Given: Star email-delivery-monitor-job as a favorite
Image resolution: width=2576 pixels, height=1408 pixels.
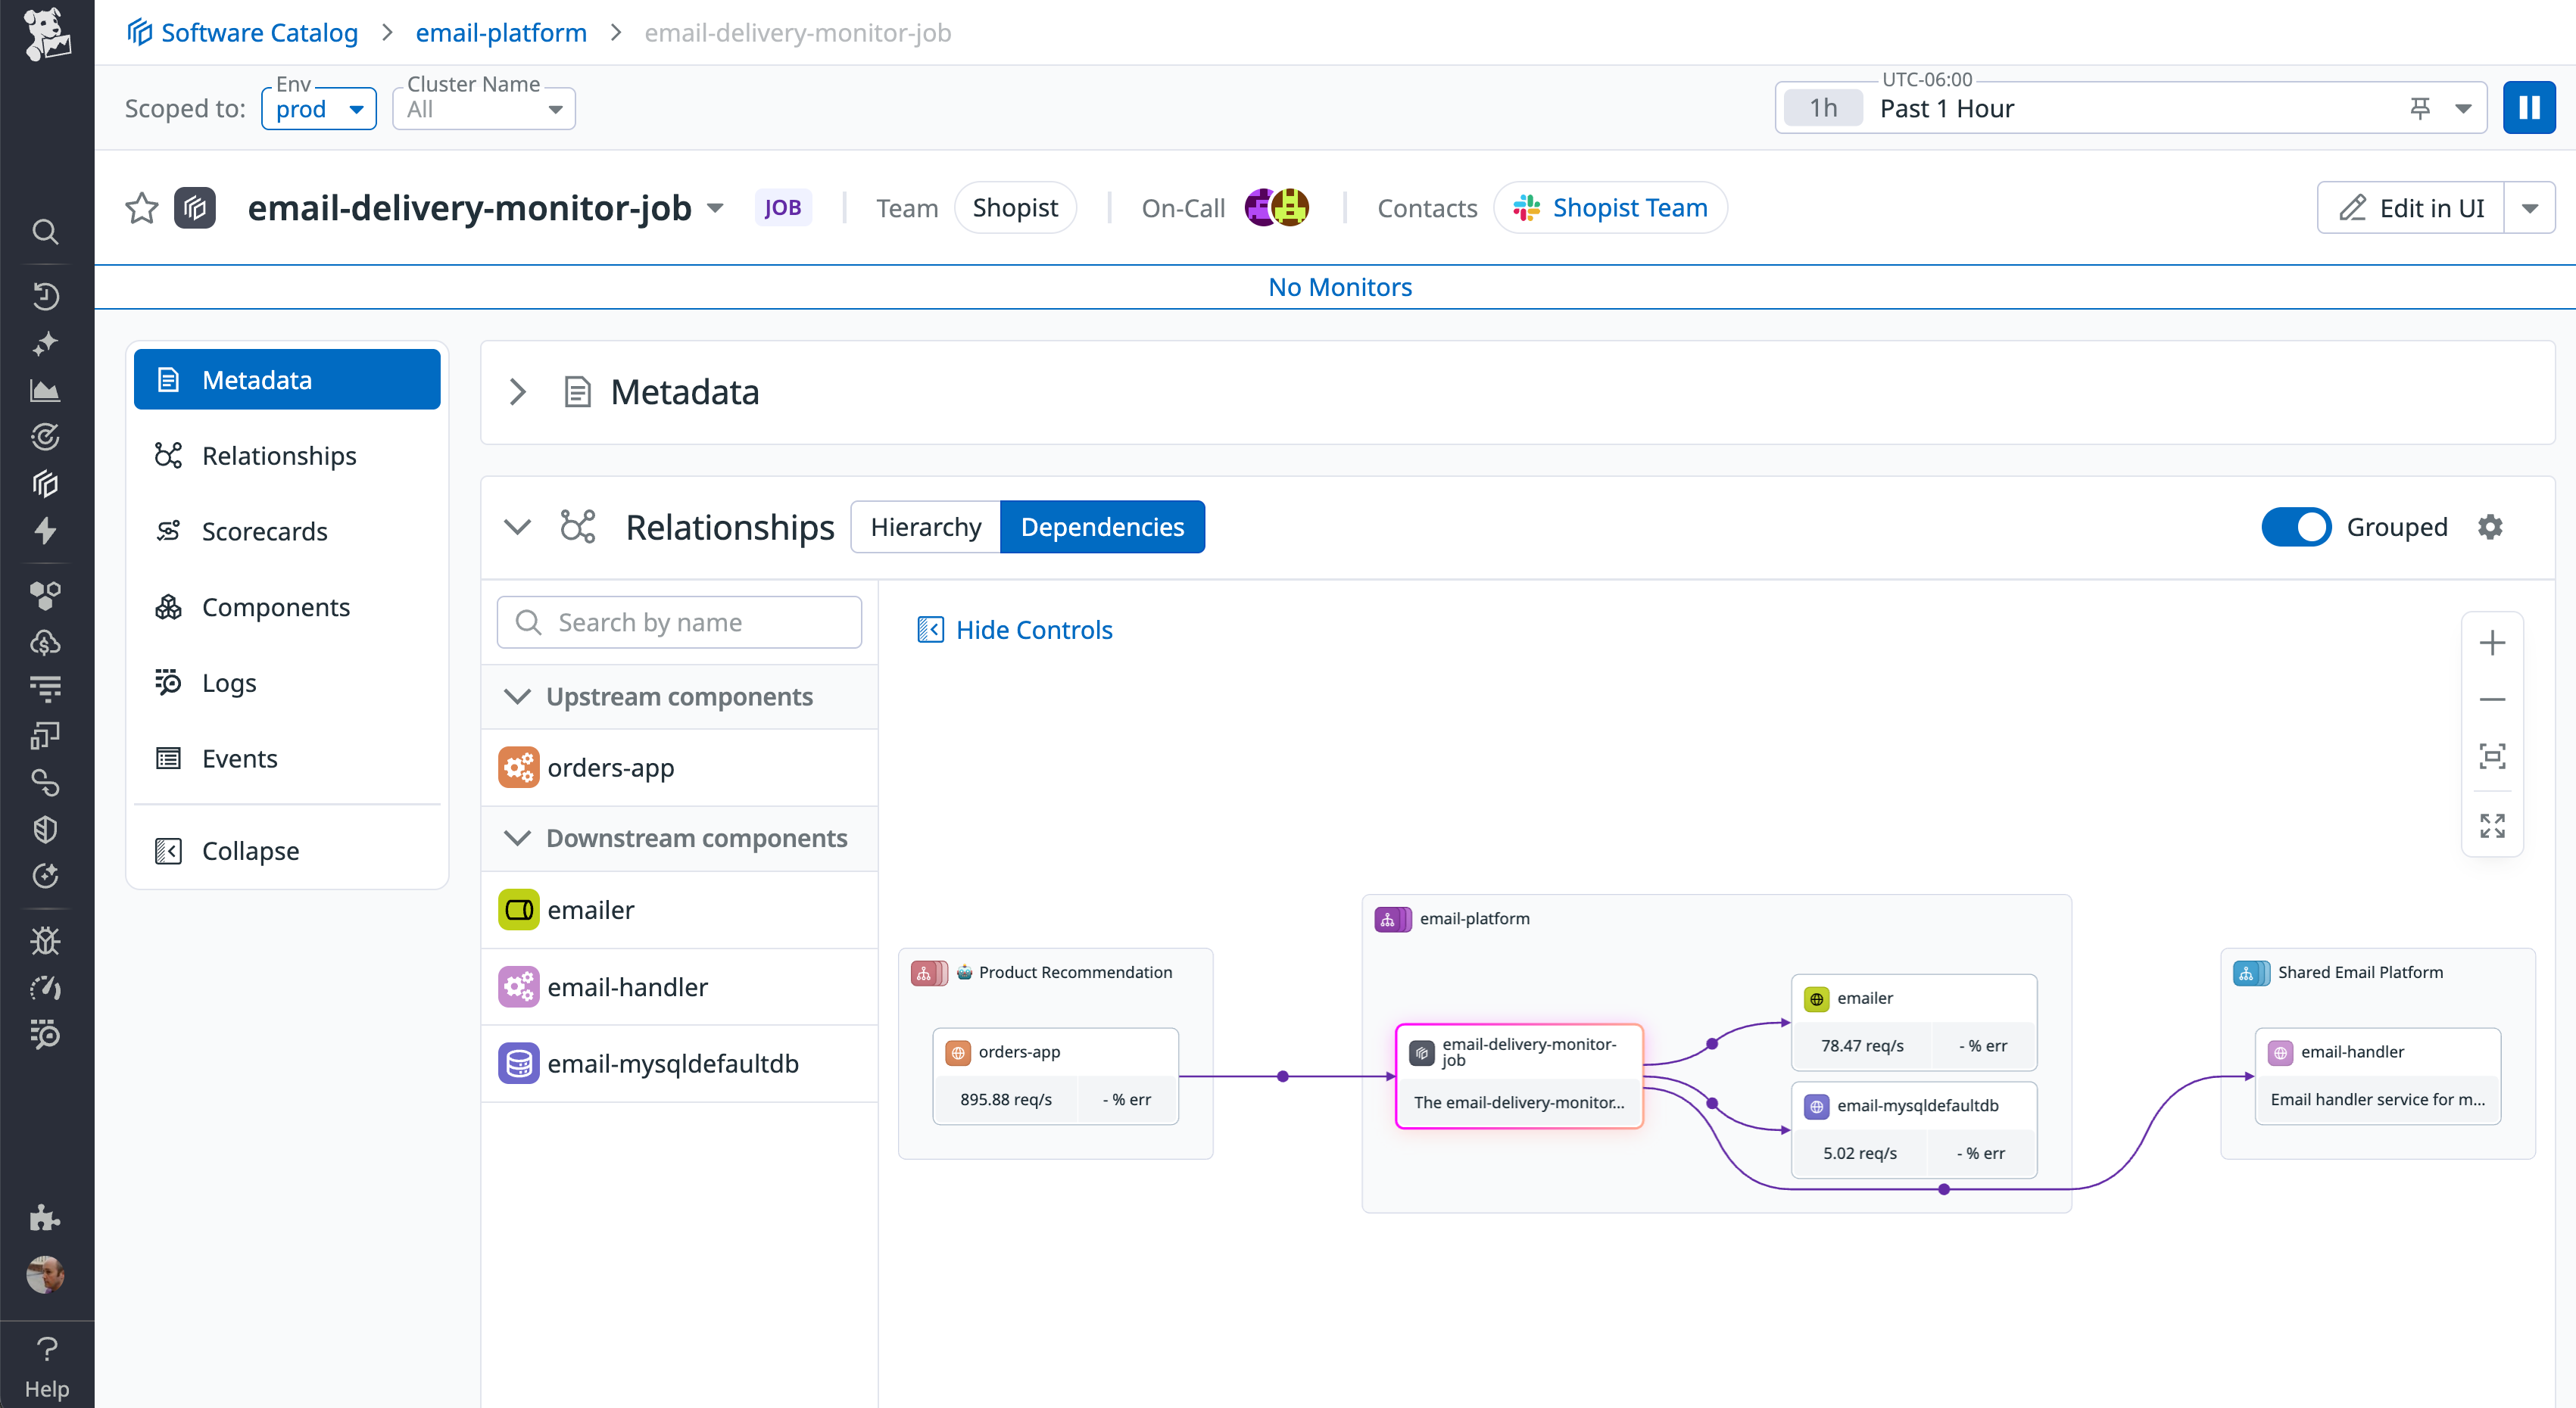Looking at the screenshot, I should tap(141, 208).
